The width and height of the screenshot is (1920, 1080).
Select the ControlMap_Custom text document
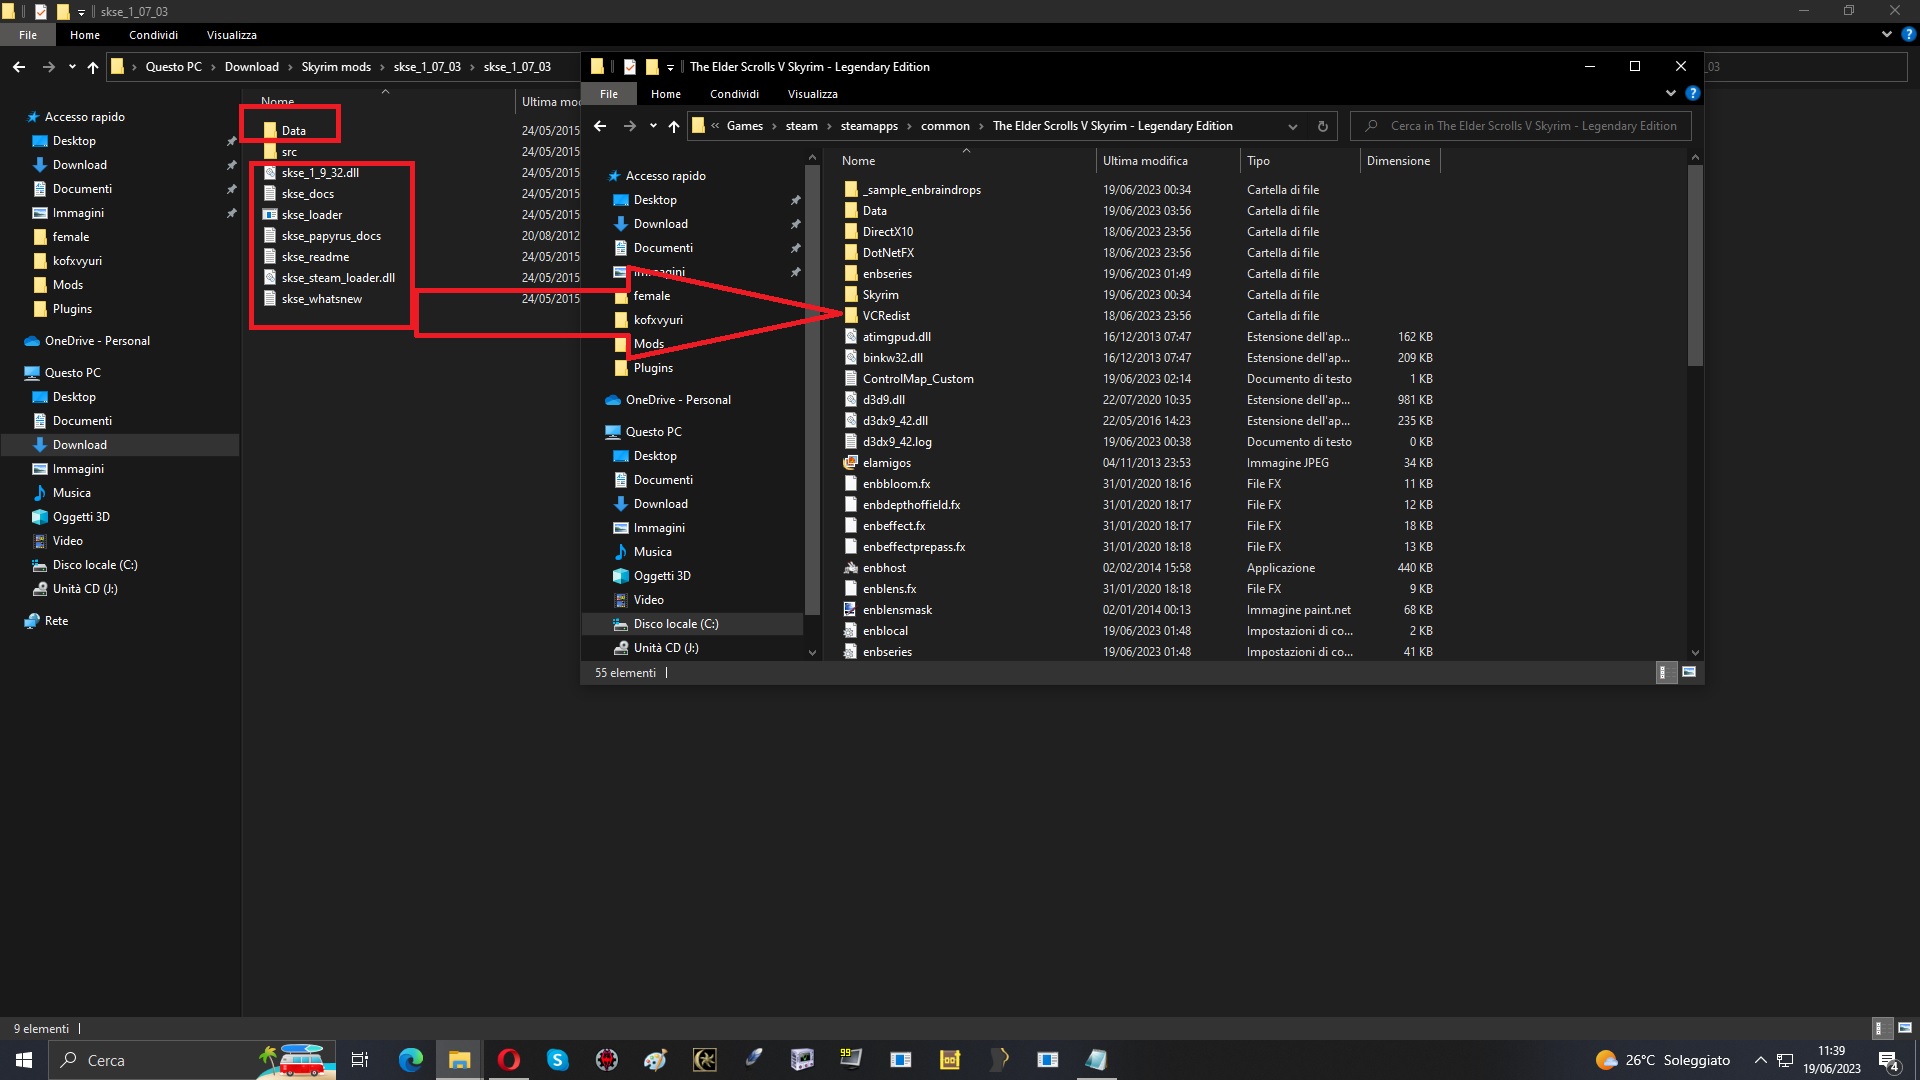[x=917, y=379]
